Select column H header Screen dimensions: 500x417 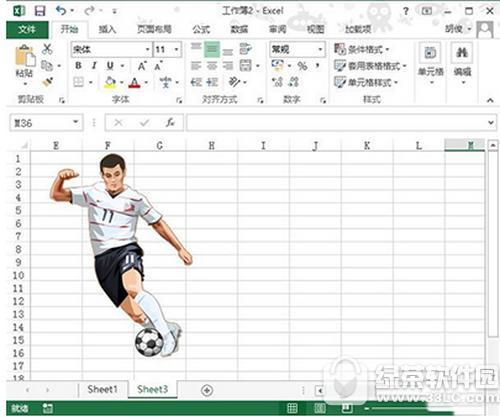click(x=211, y=146)
